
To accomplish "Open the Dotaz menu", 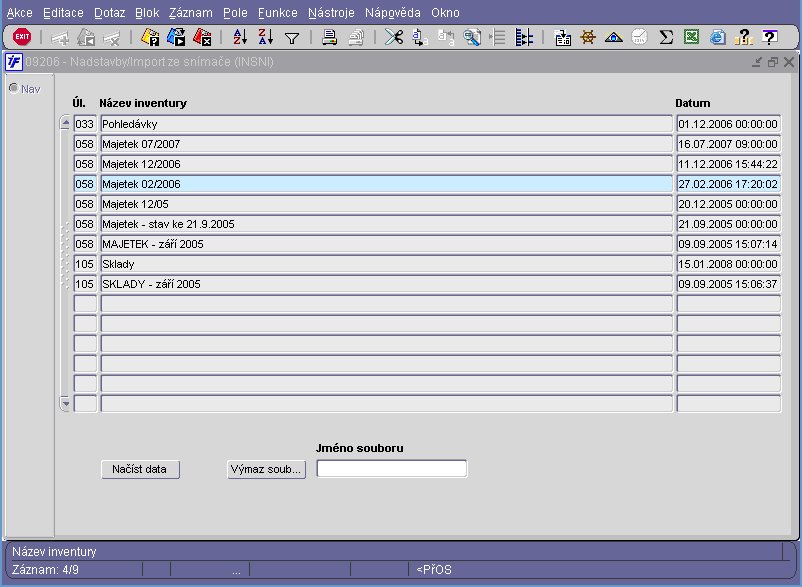I will (109, 13).
